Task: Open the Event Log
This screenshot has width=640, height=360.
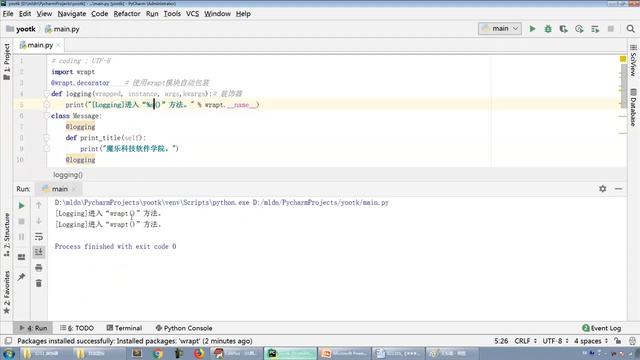Action: (x=602, y=328)
